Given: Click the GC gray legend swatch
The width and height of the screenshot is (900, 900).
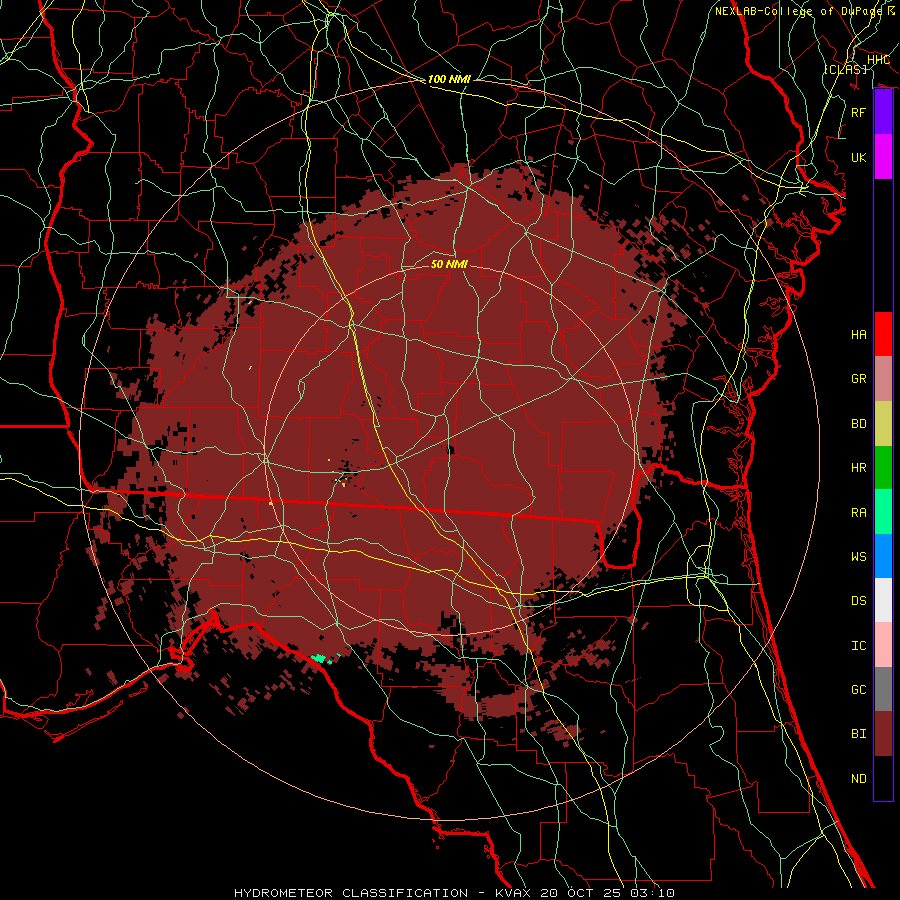Looking at the screenshot, I should click(883, 689).
